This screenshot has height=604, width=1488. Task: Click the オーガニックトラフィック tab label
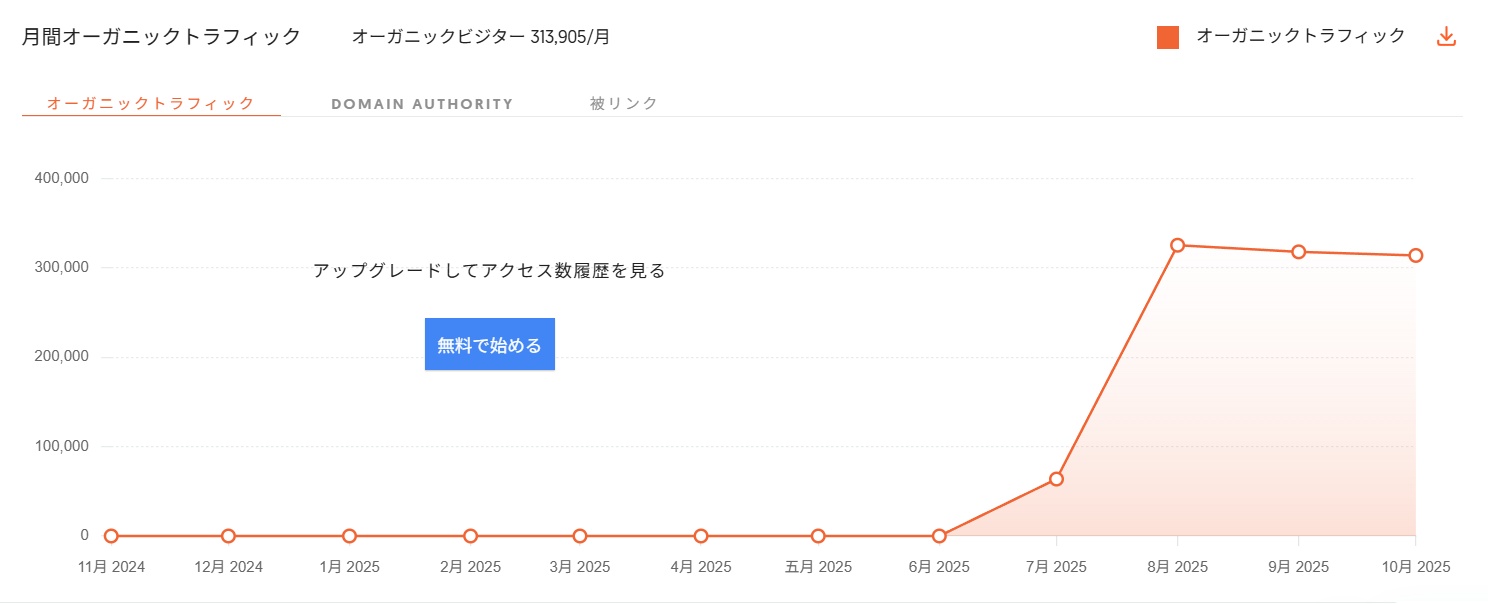148,102
